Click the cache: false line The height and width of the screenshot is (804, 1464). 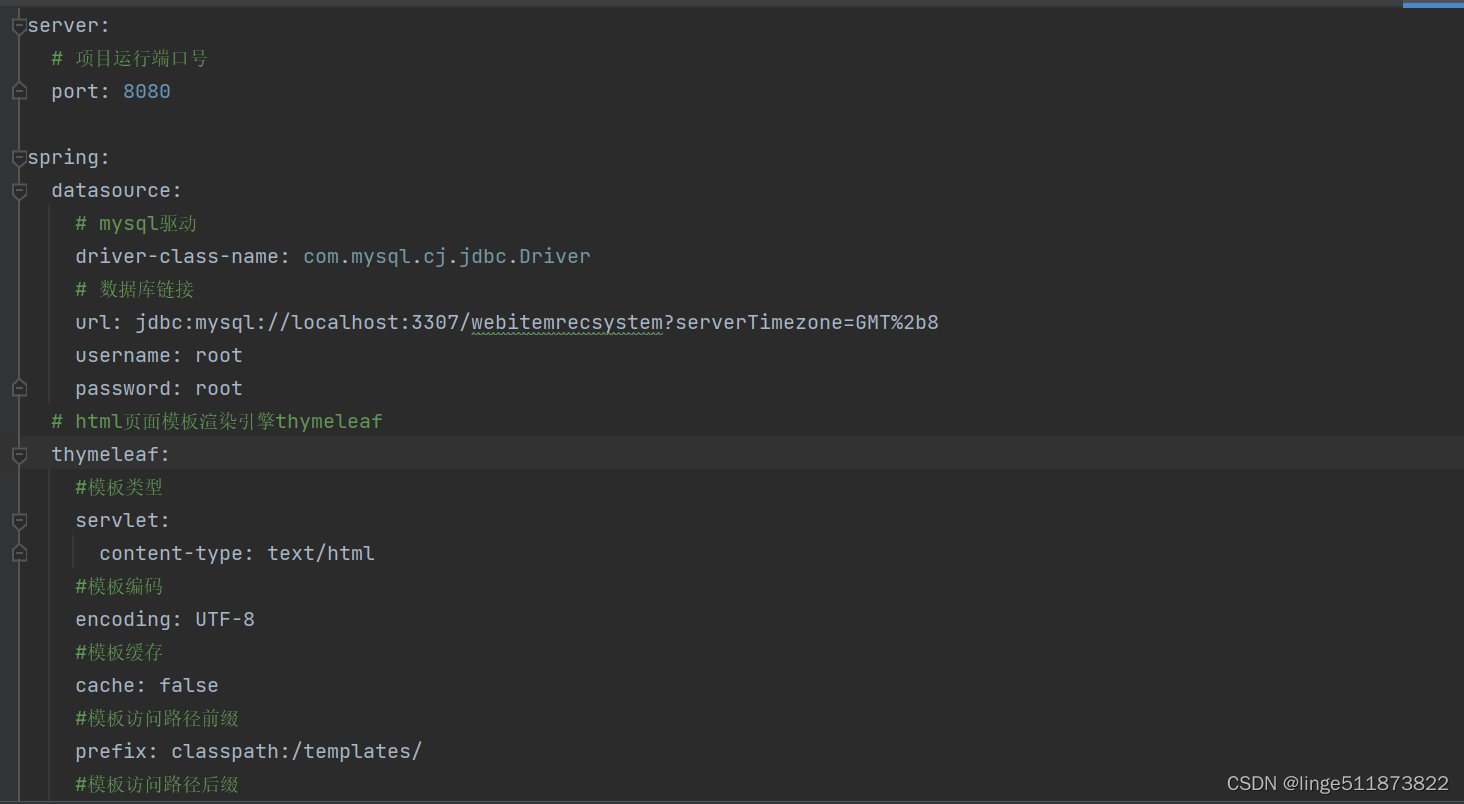pos(146,685)
